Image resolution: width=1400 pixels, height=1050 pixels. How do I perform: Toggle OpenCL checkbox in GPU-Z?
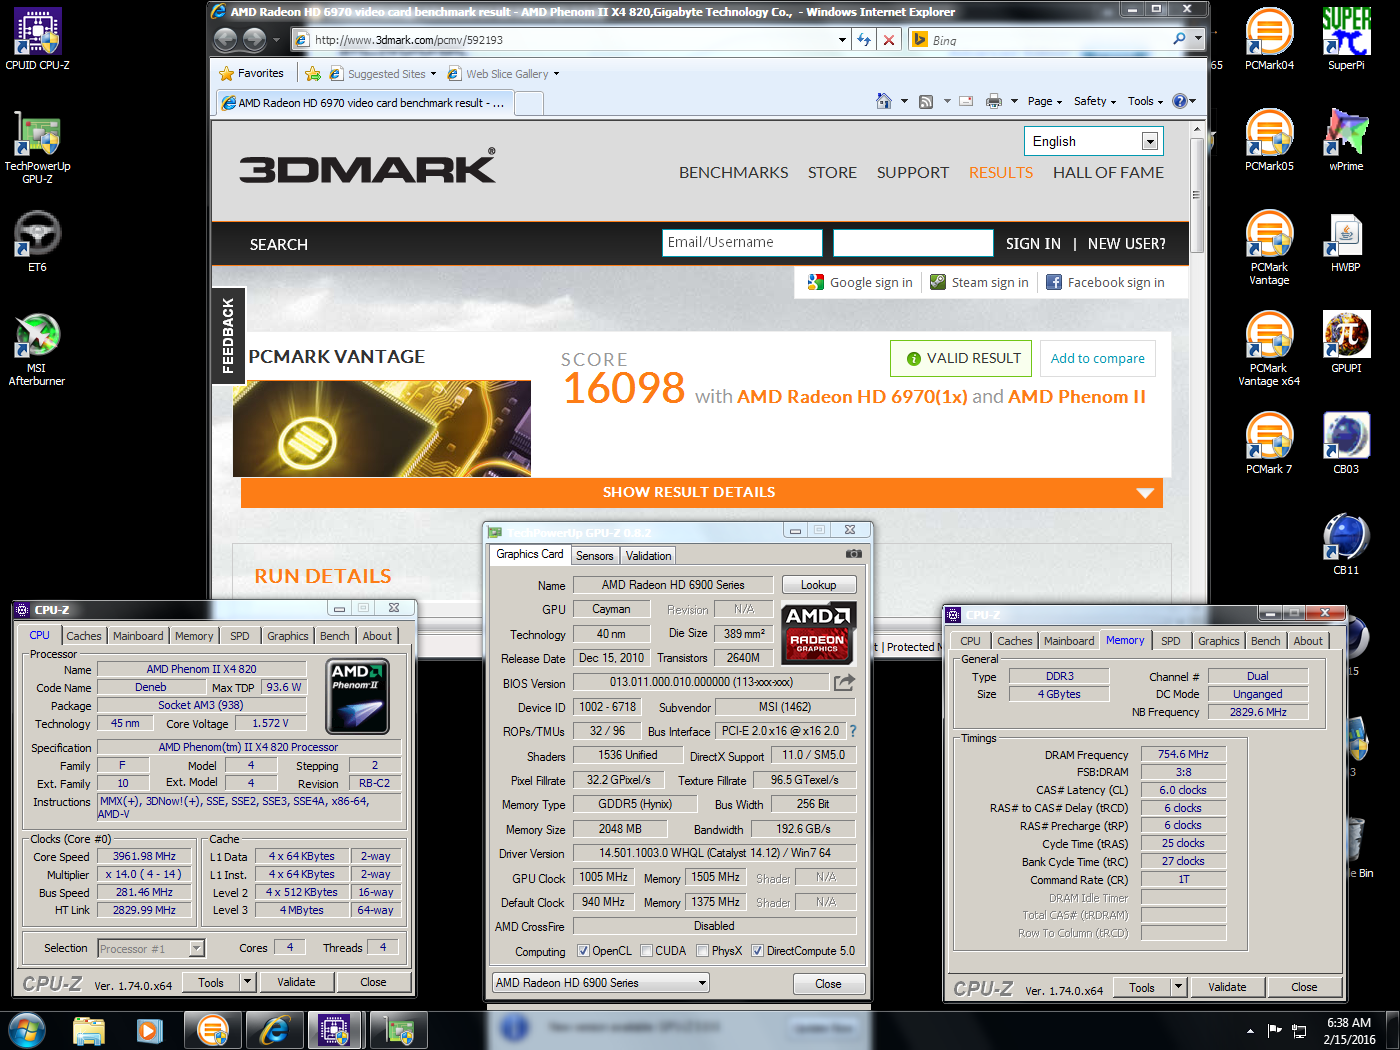584,951
